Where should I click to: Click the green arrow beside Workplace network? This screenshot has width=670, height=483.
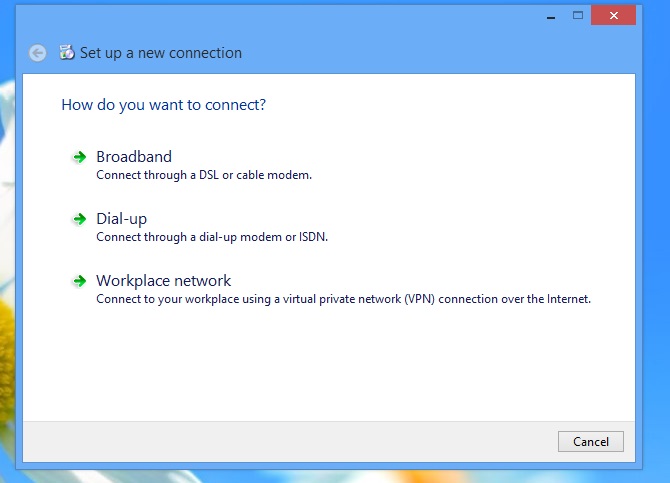pos(79,281)
